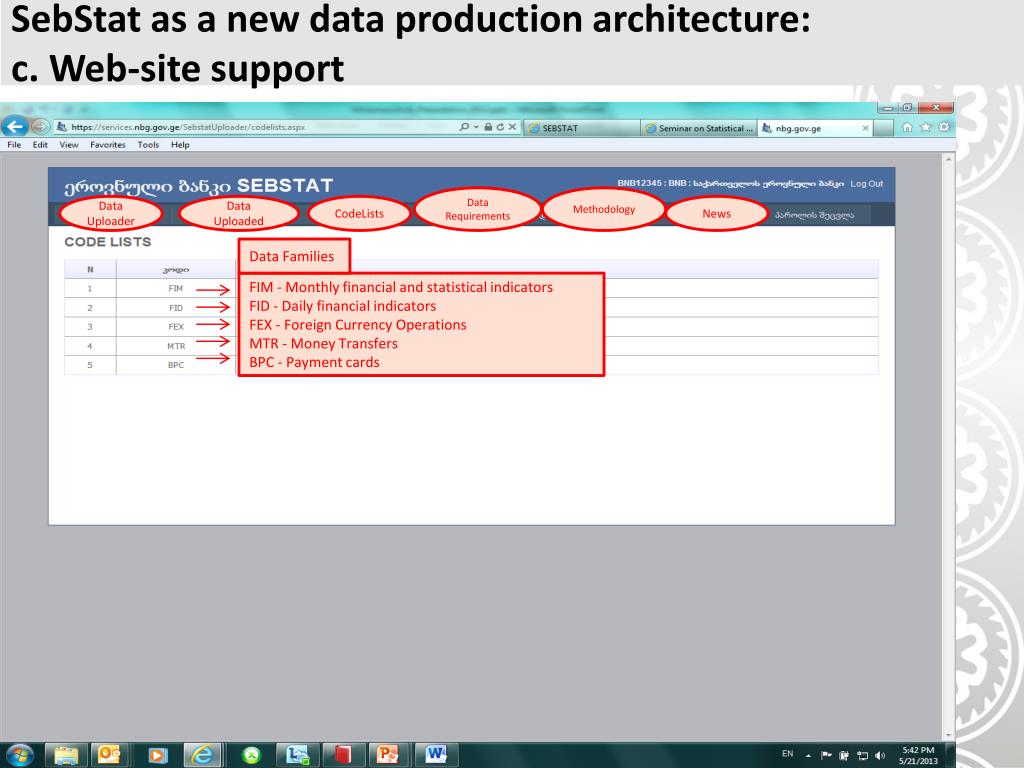Open PowerPoint from the taskbar

388,756
